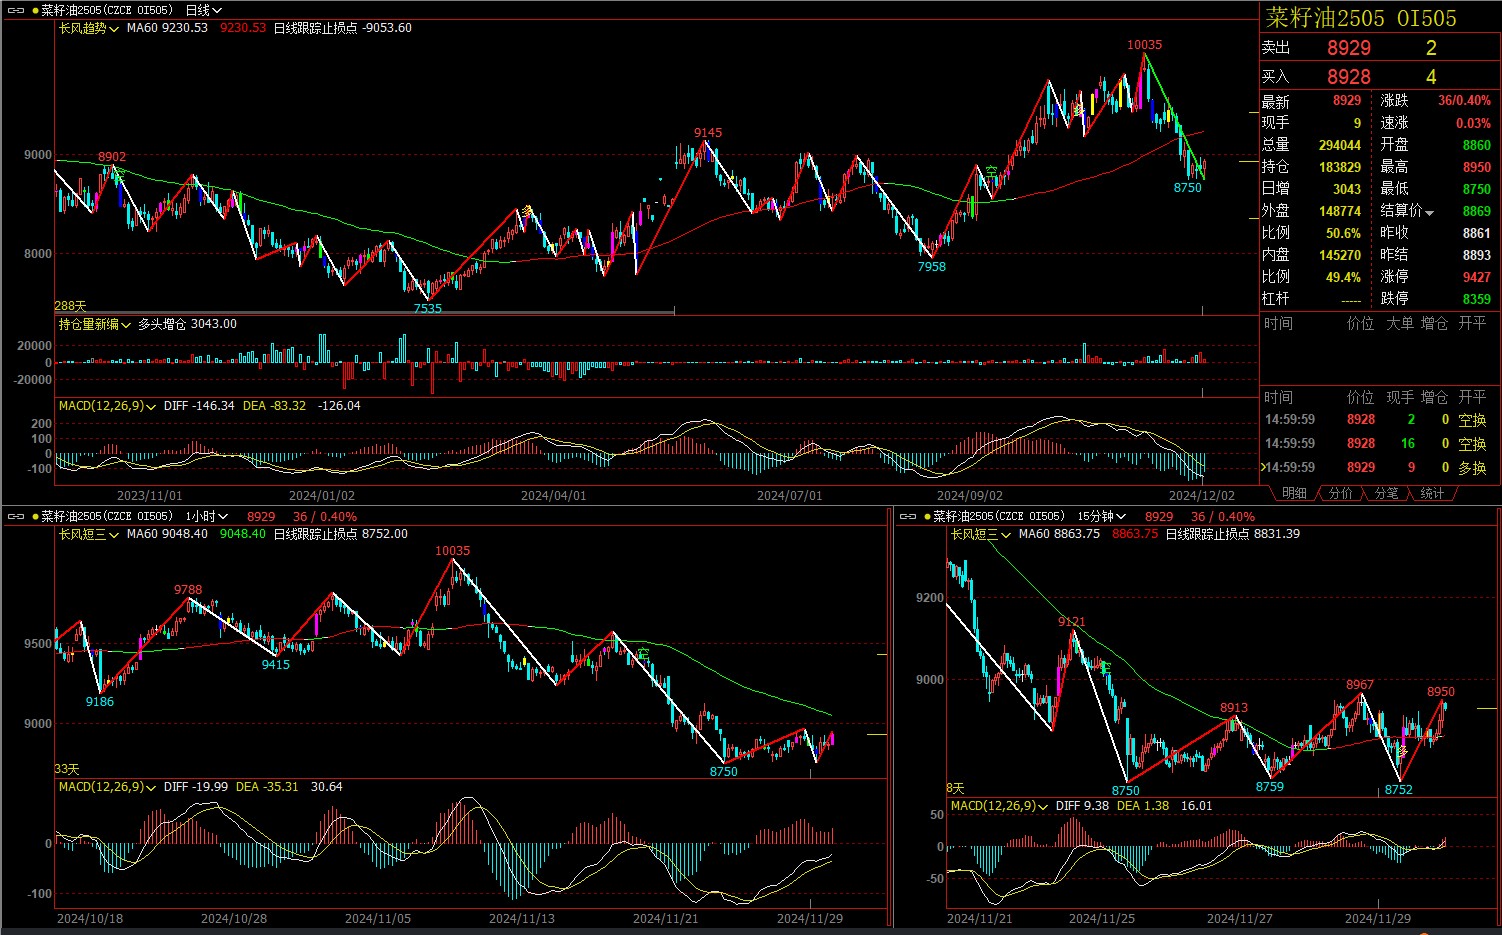The width and height of the screenshot is (1502, 935).
Task: Click the yellow dot beside the 15-minute chart title
Action: (927, 517)
